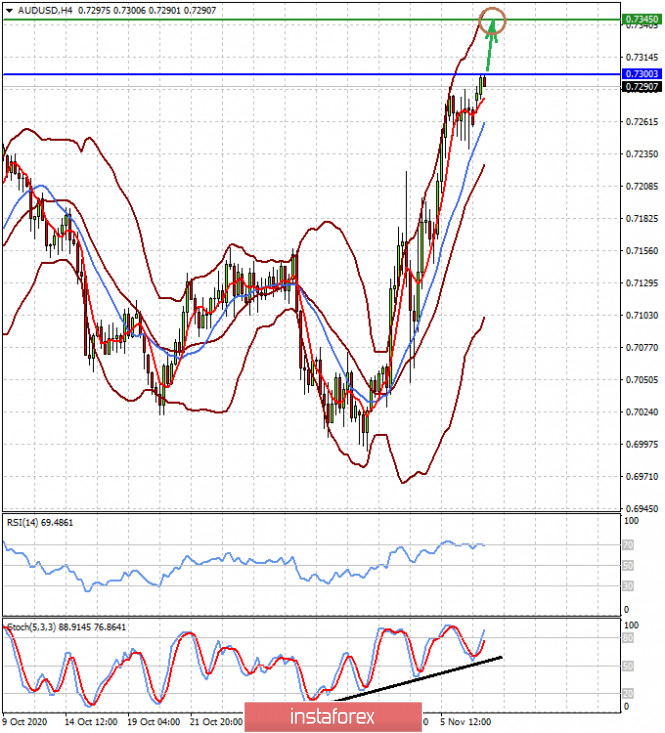Click the 19 Oct 04:00 time label
The width and height of the screenshot is (665, 733).
pyautogui.click(x=154, y=722)
